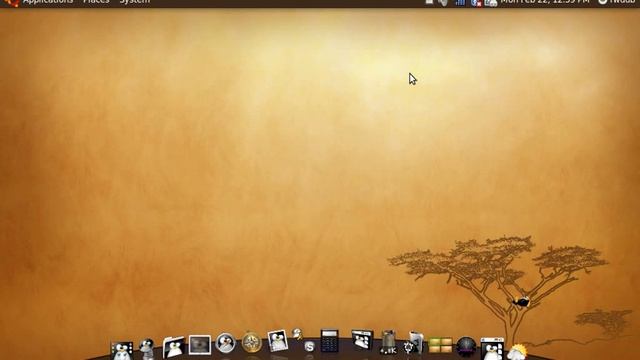Open the trash can dock icon
Screen dimensions: 640x360
point(388,342)
